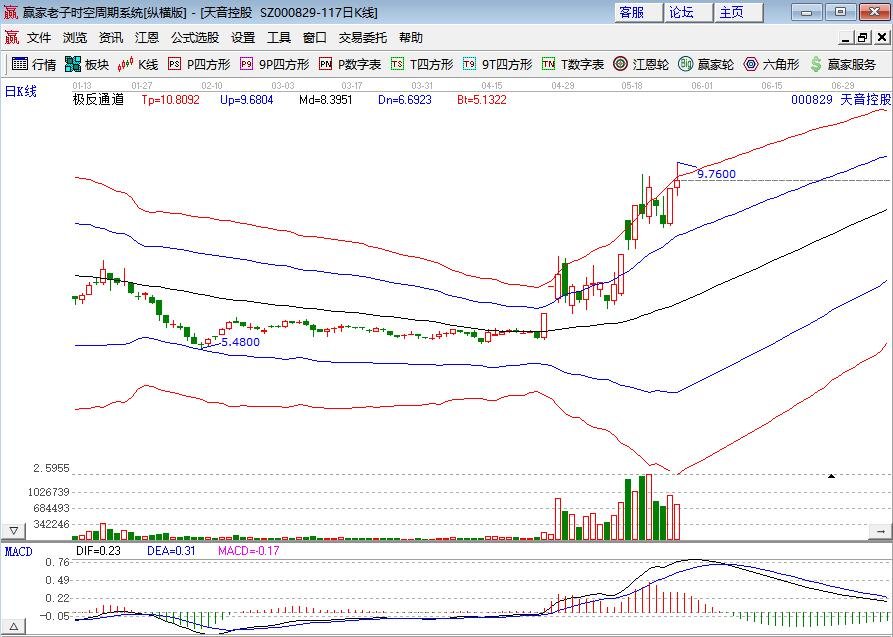The height and width of the screenshot is (637, 893).
Task: Open the P数字表 number table
Action: click(350, 64)
